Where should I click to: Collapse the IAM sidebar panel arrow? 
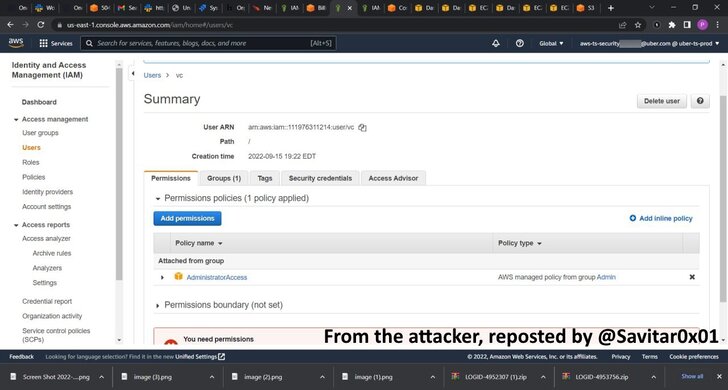pos(132,73)
